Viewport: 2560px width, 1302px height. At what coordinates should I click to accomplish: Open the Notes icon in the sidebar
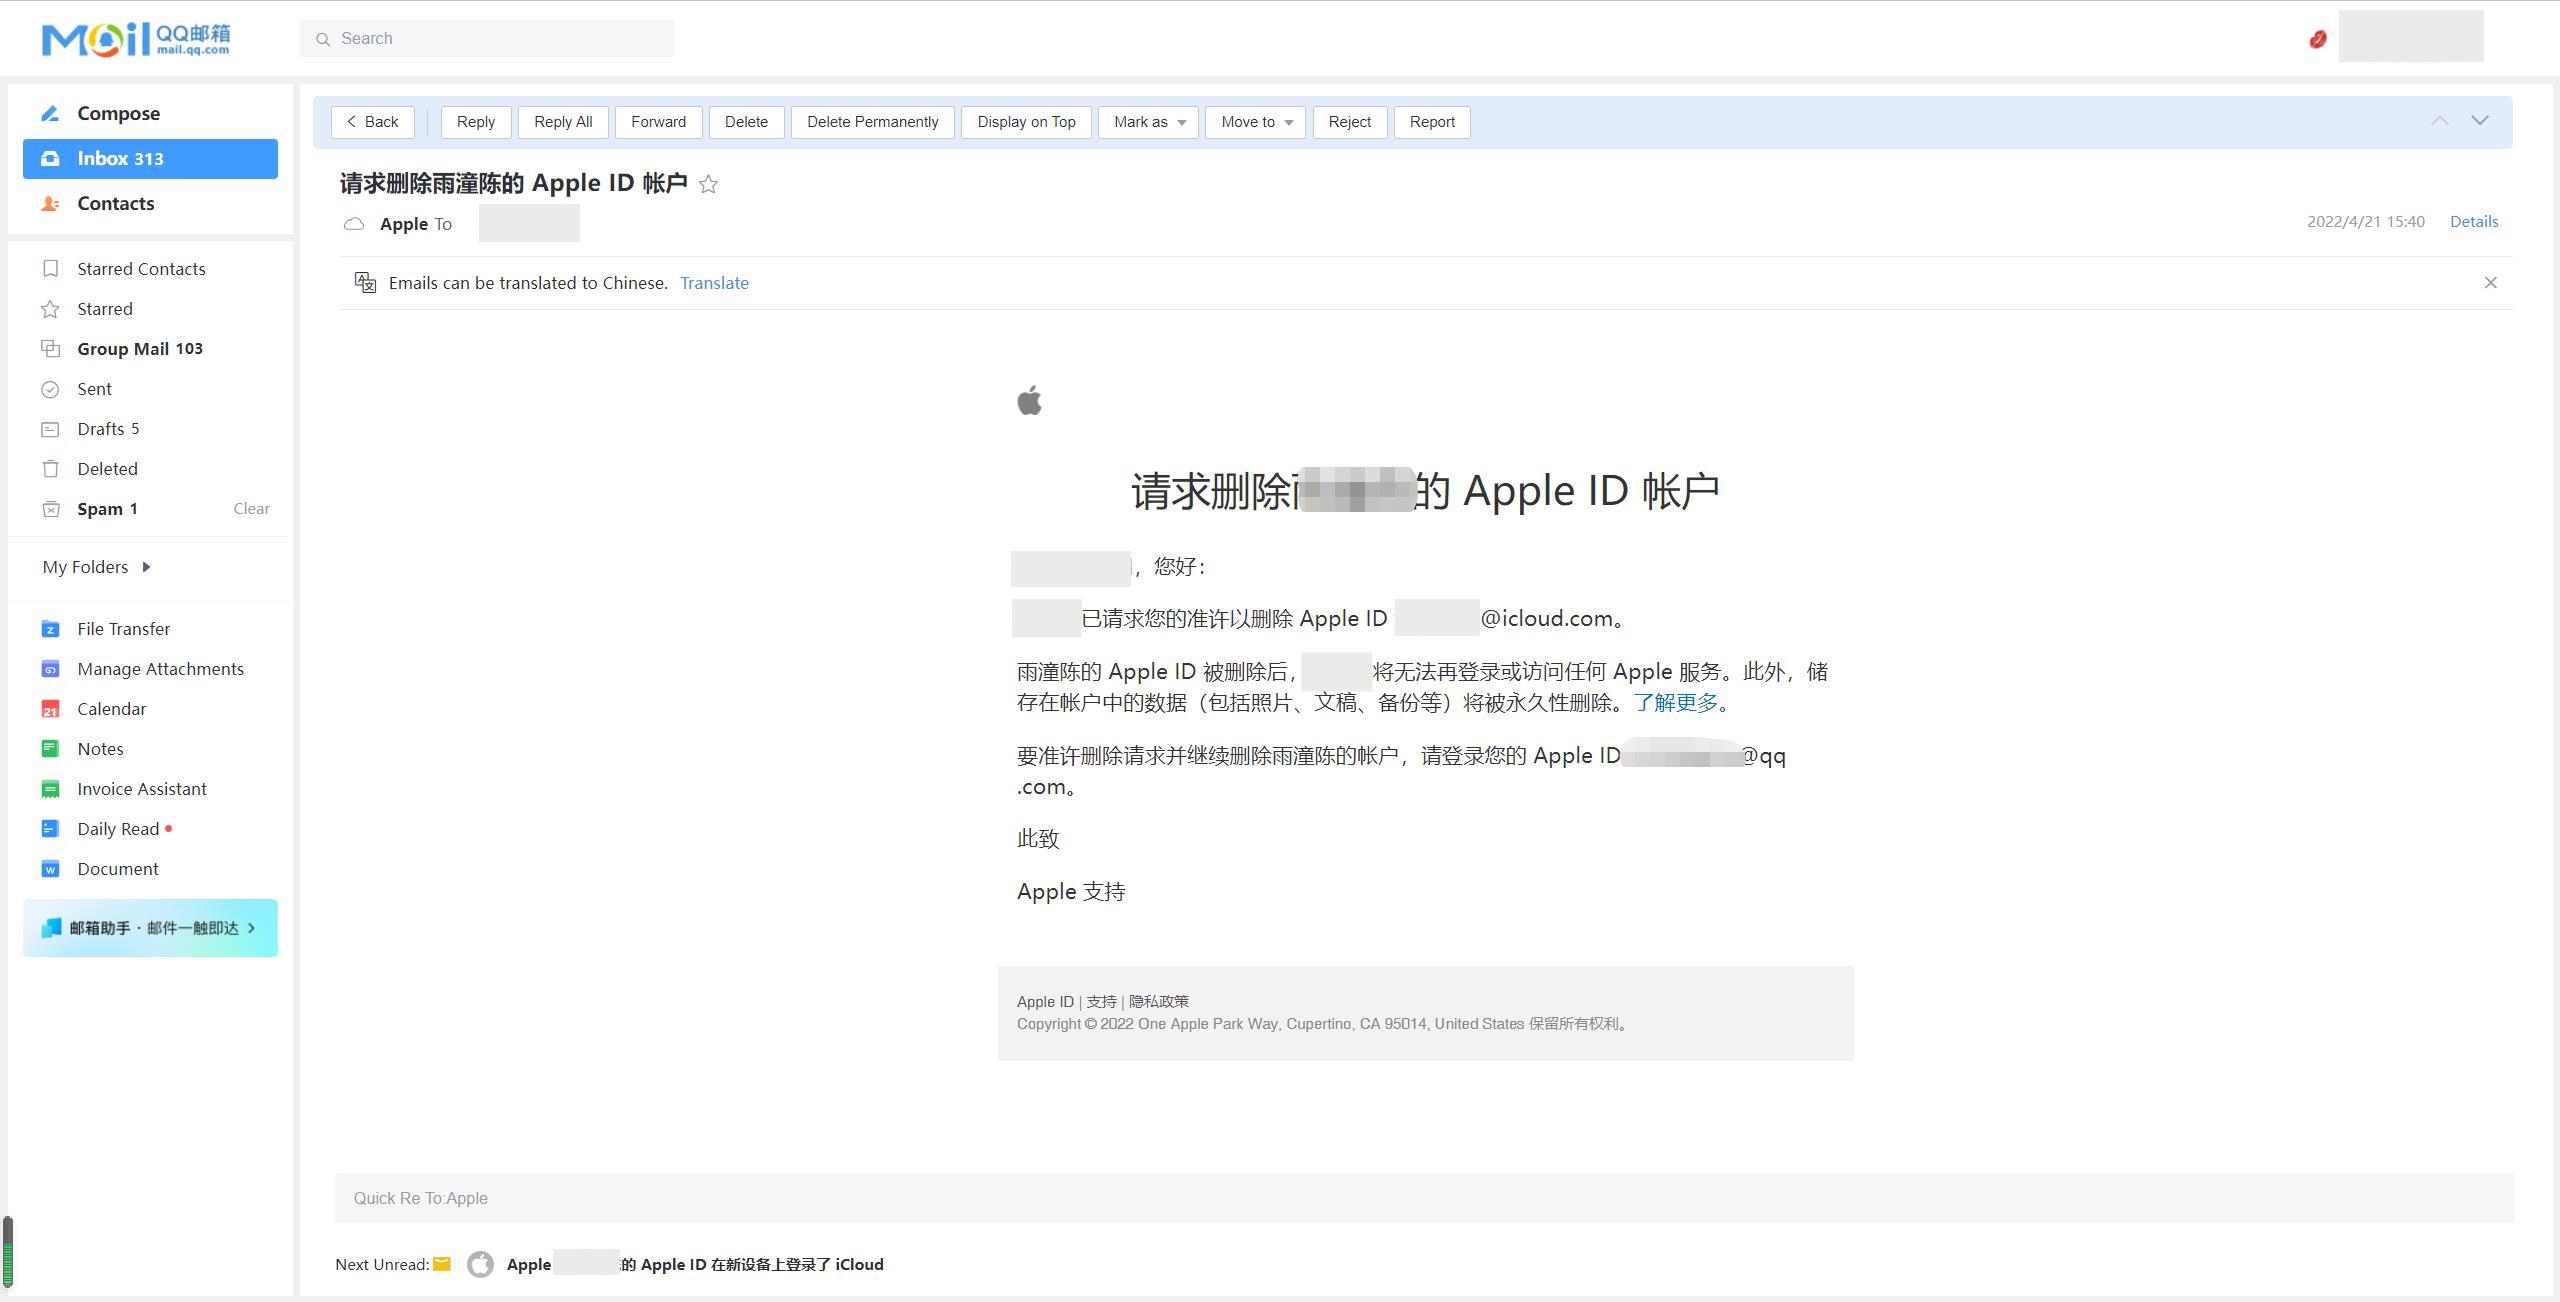coord(50,749)
